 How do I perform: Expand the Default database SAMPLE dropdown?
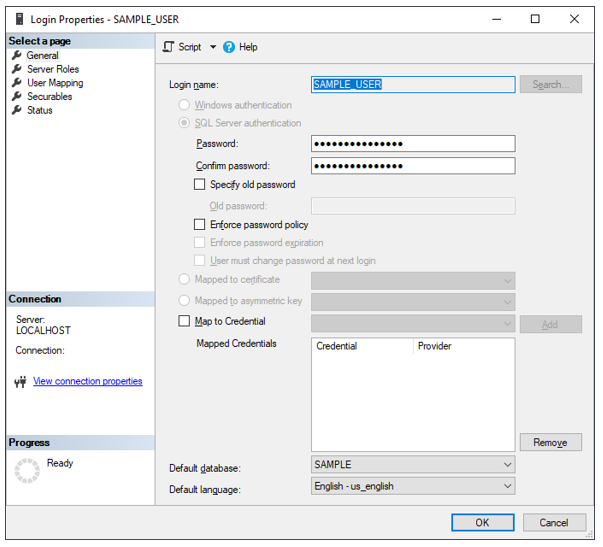point(413,465)
